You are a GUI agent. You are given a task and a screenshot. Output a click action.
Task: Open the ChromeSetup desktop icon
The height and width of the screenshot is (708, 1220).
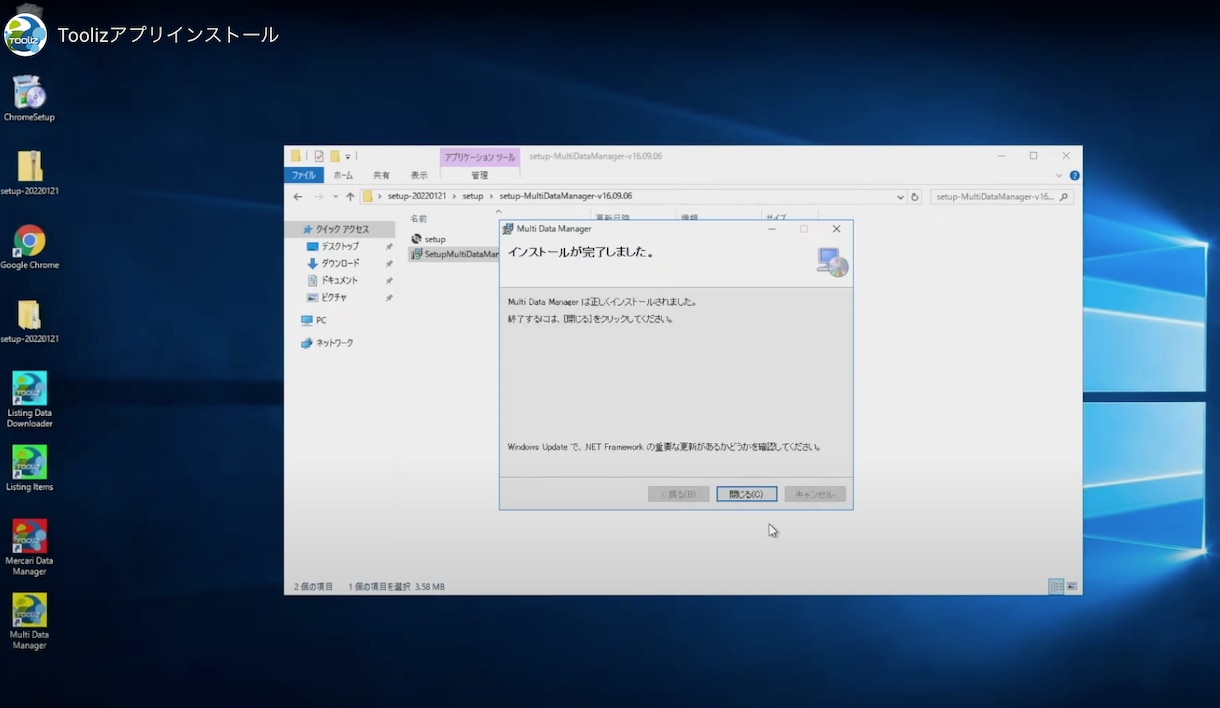[29, 99]
